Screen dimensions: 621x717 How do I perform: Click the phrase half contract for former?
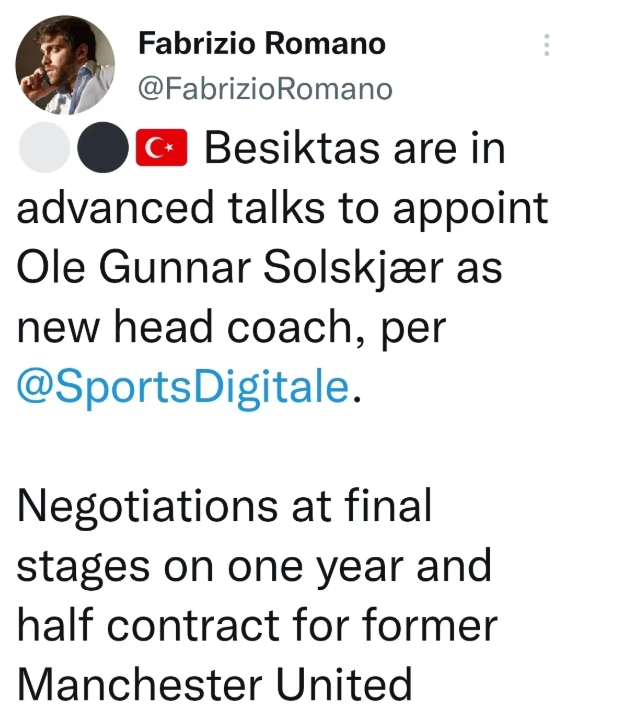(257, 625)
